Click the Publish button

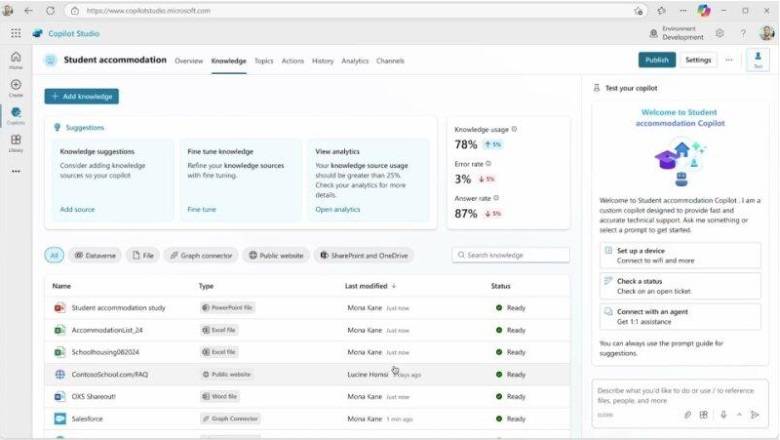657,60
